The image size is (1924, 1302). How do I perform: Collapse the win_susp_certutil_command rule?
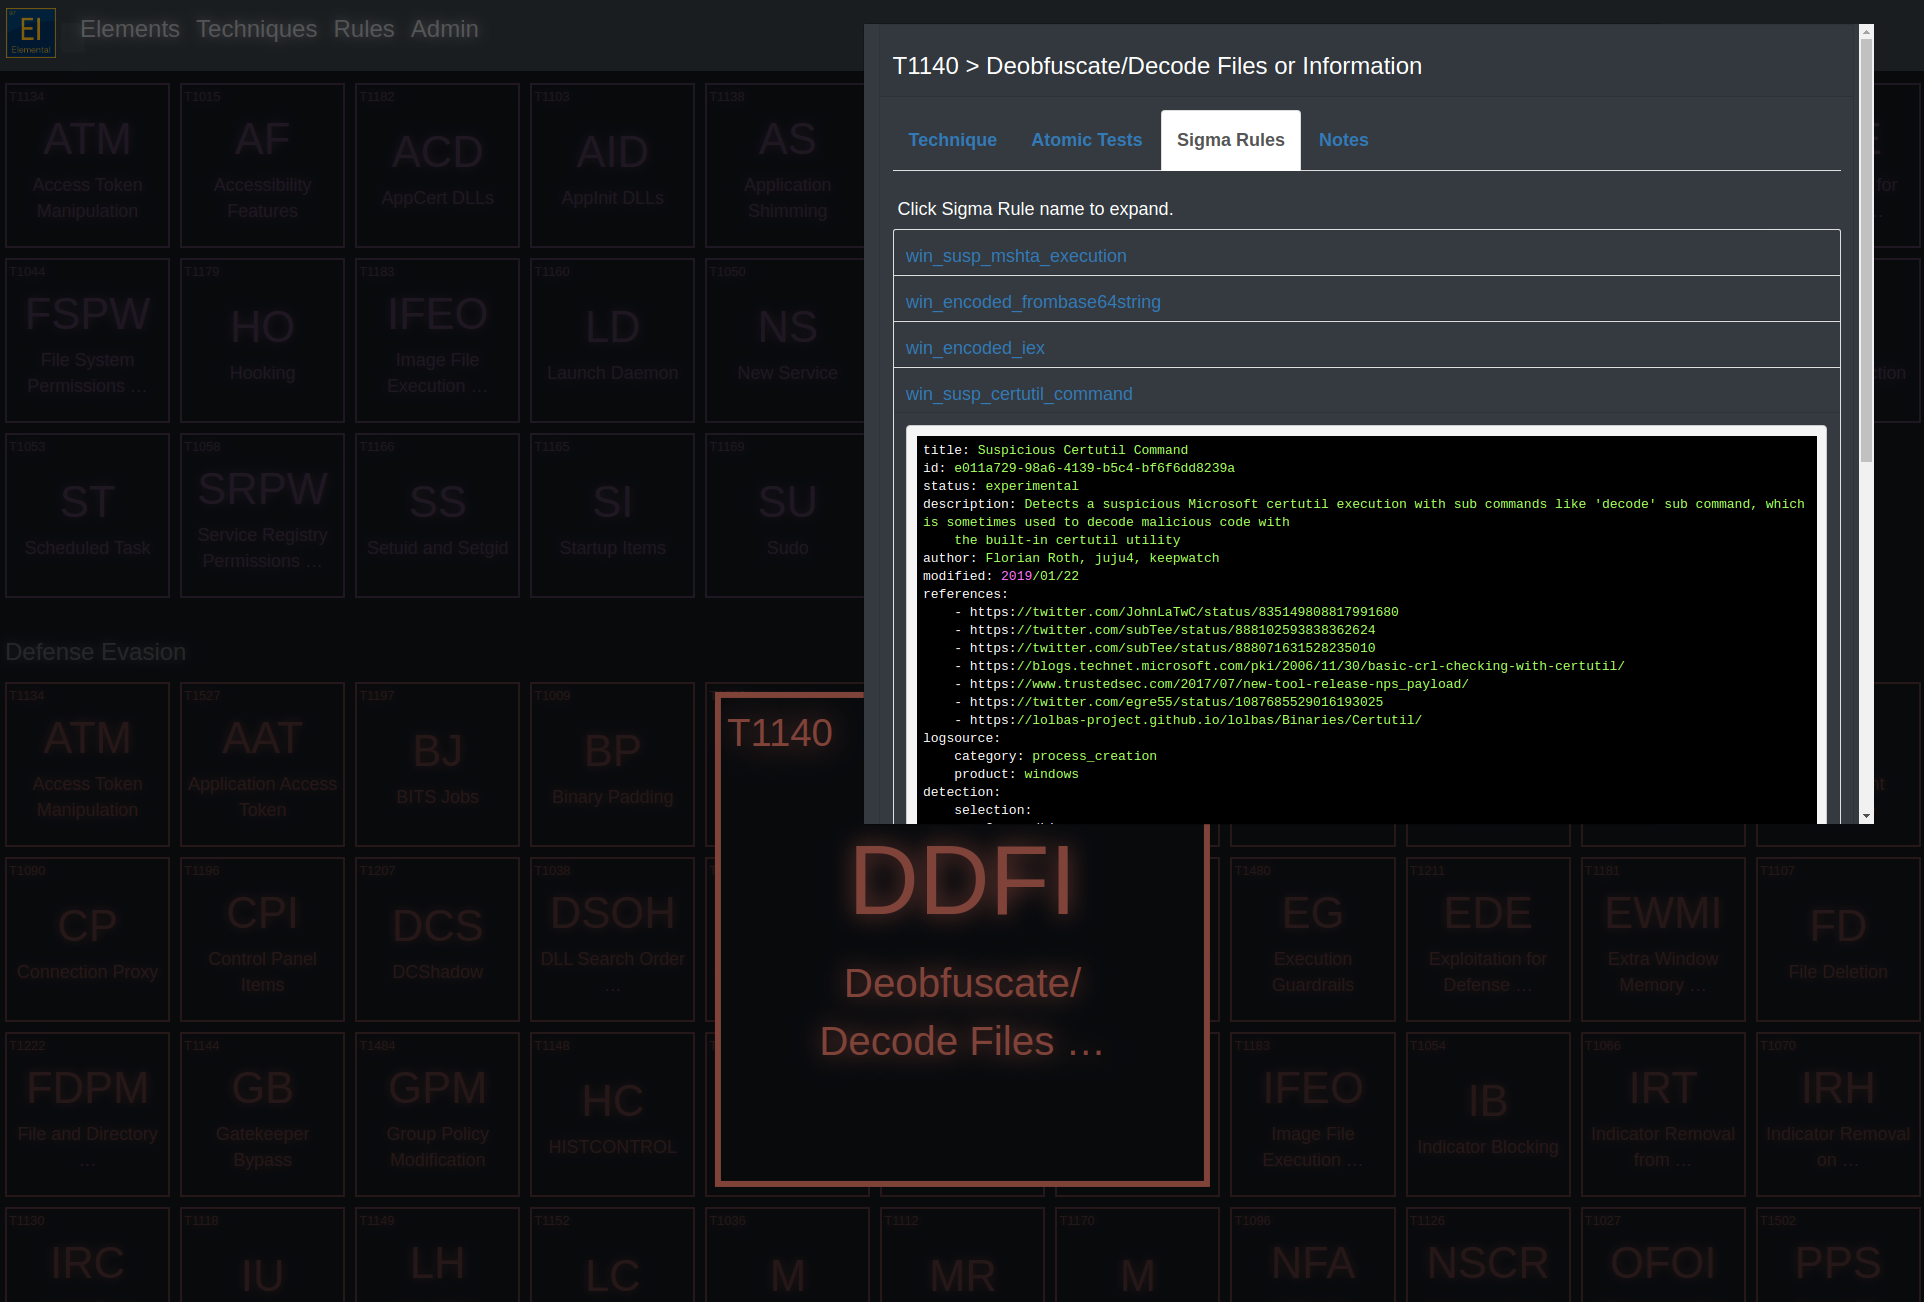1019,394
